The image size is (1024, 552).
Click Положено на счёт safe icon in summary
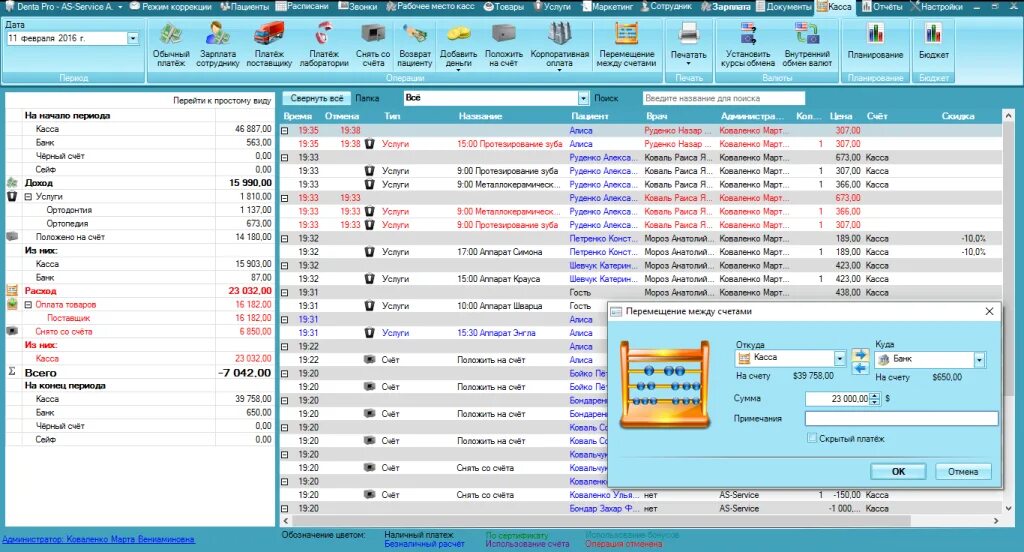(x=12, y=236)
